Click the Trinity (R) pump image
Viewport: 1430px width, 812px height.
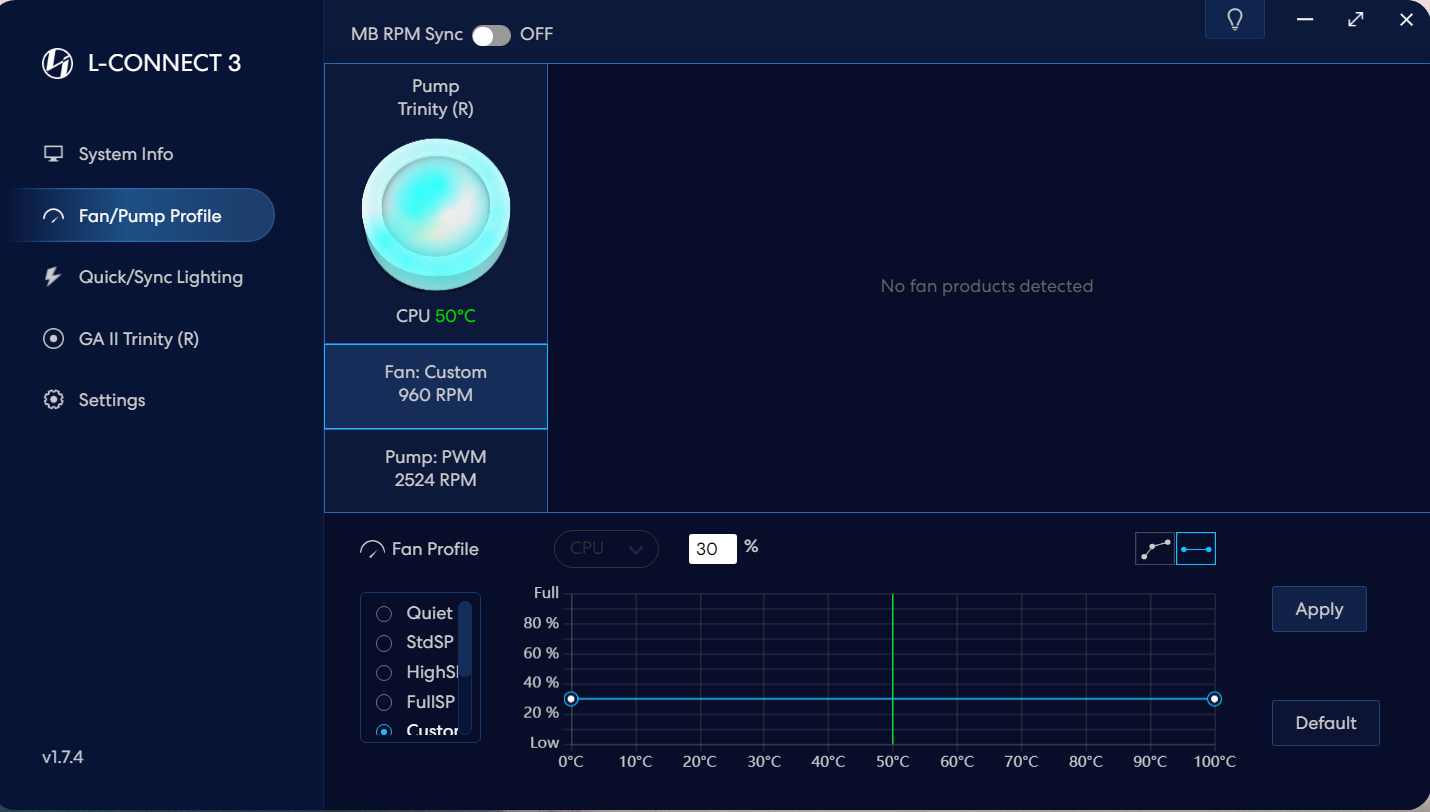tap(436, 214)
